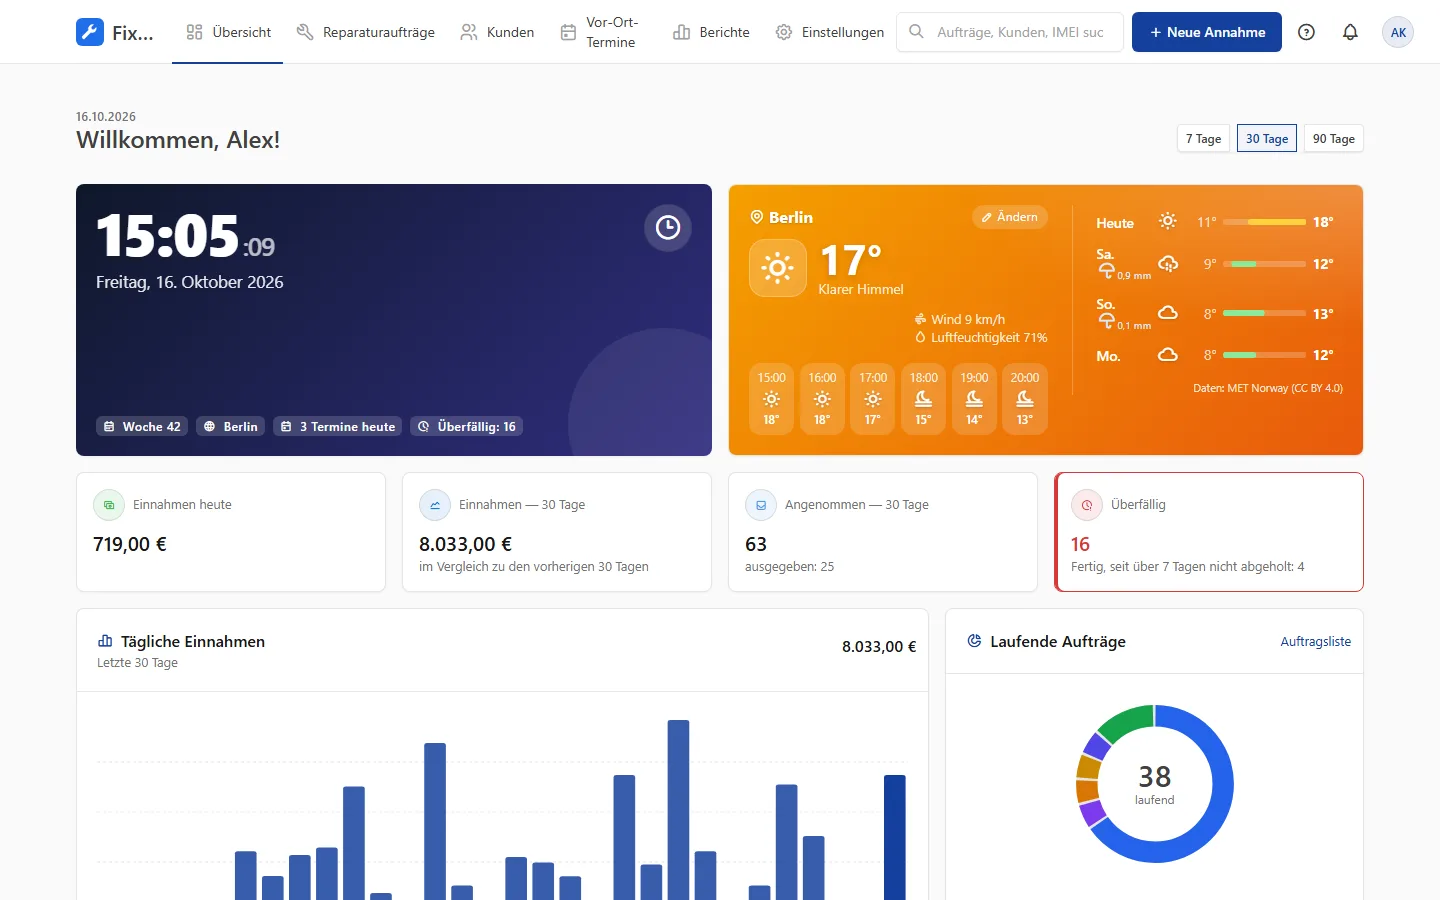Click the clock icon on time card

coord(668,228)
